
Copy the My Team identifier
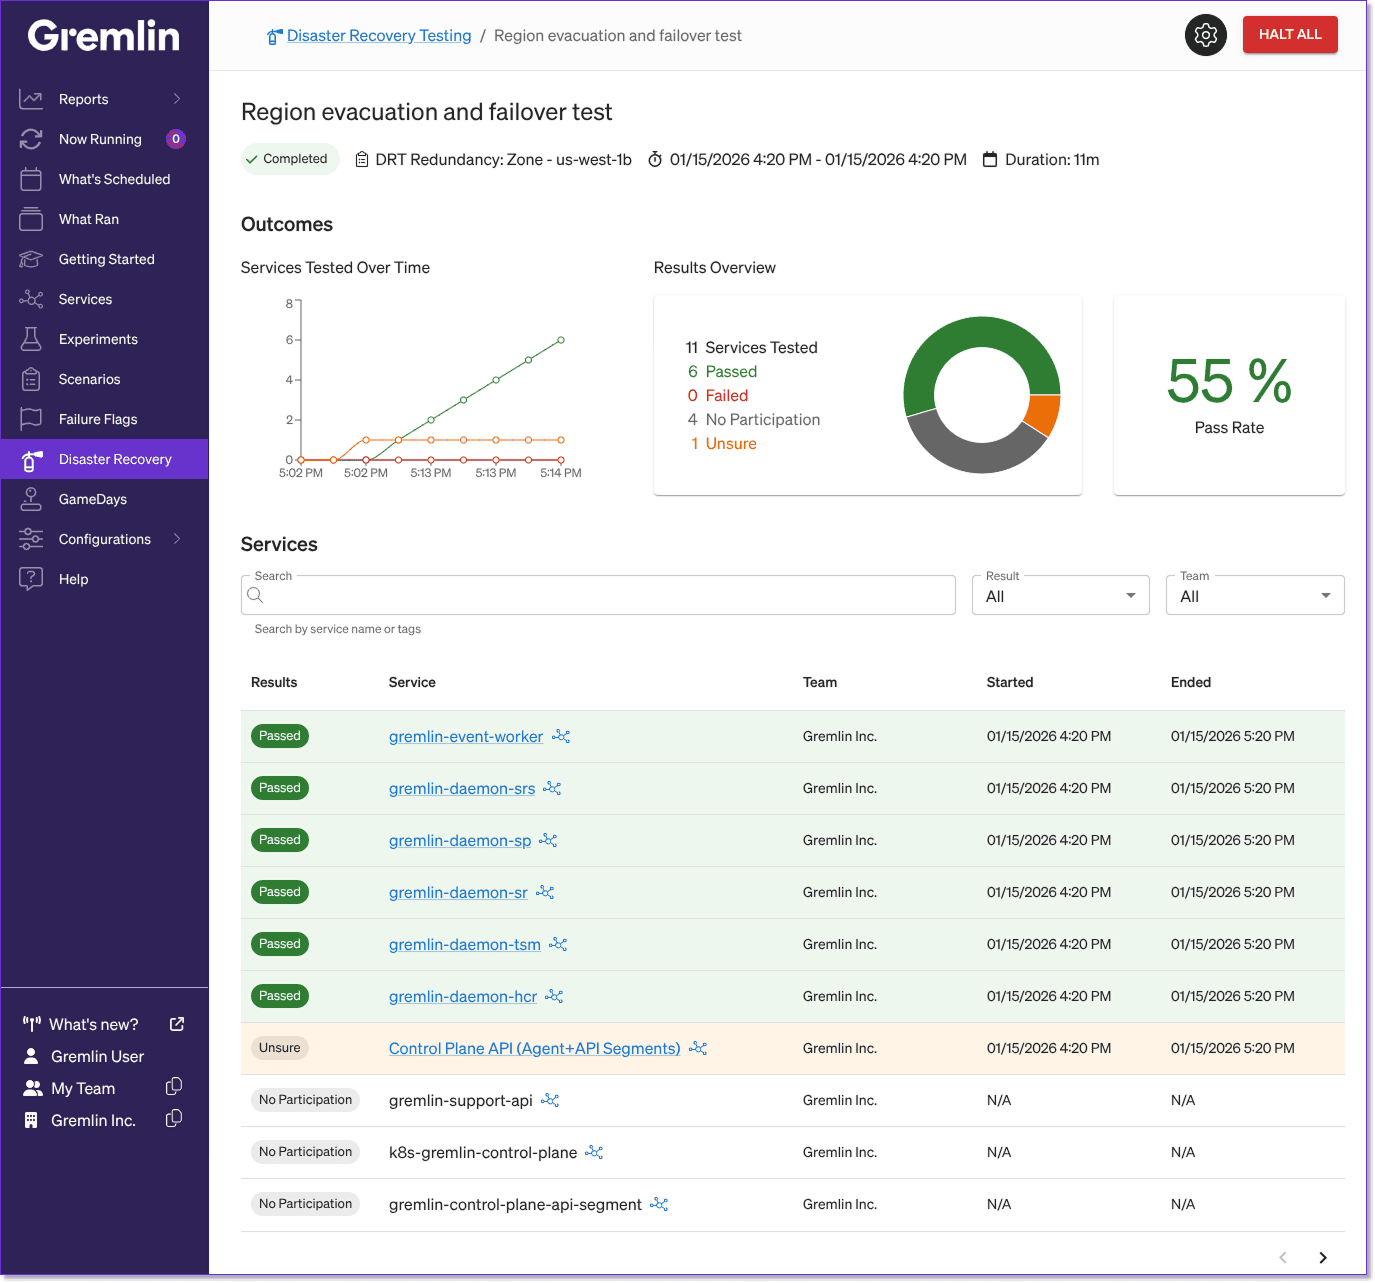[x=174, y=1087]
